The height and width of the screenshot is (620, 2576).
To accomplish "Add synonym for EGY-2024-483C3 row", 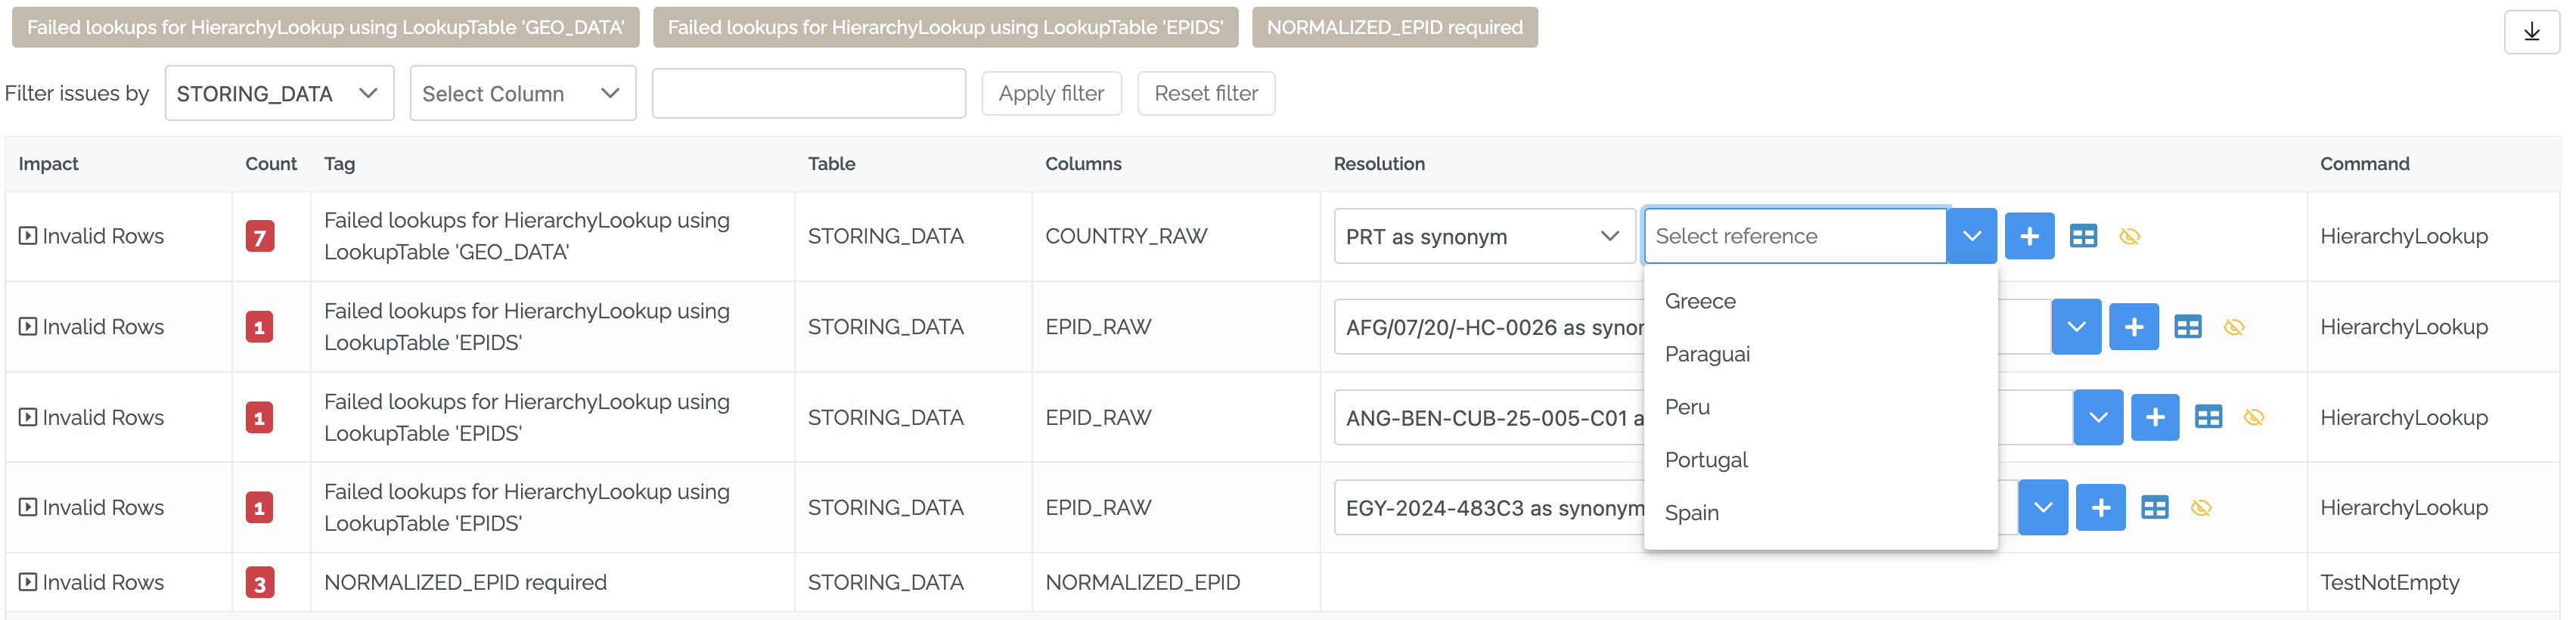I will pyautogui.click(x=2100, y=508).
